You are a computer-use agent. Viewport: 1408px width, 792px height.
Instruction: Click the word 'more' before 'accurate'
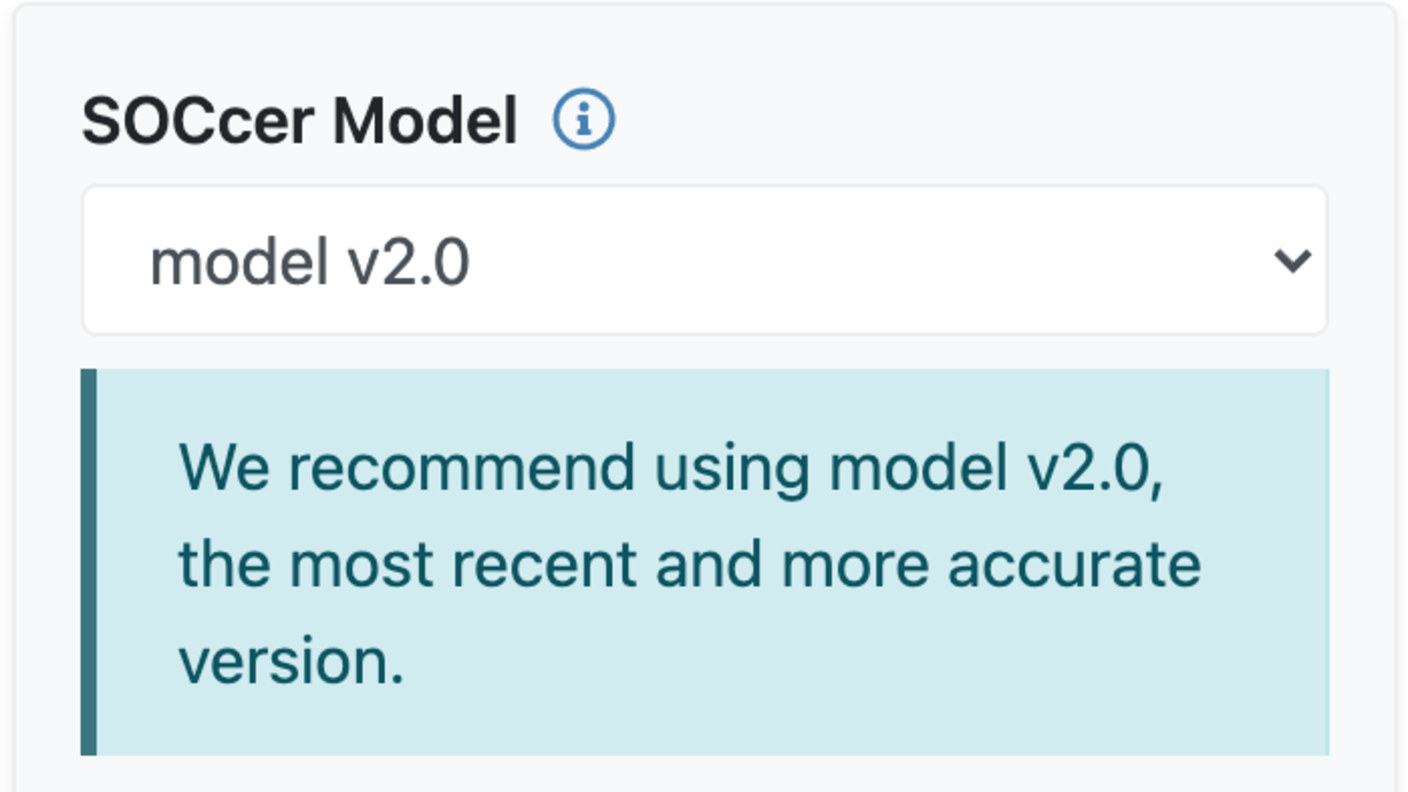click(x=855, y=565)
